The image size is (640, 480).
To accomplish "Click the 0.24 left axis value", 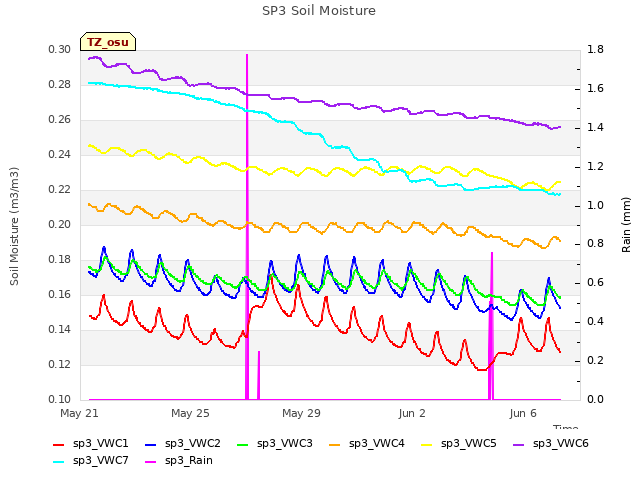I will [60, 154].
